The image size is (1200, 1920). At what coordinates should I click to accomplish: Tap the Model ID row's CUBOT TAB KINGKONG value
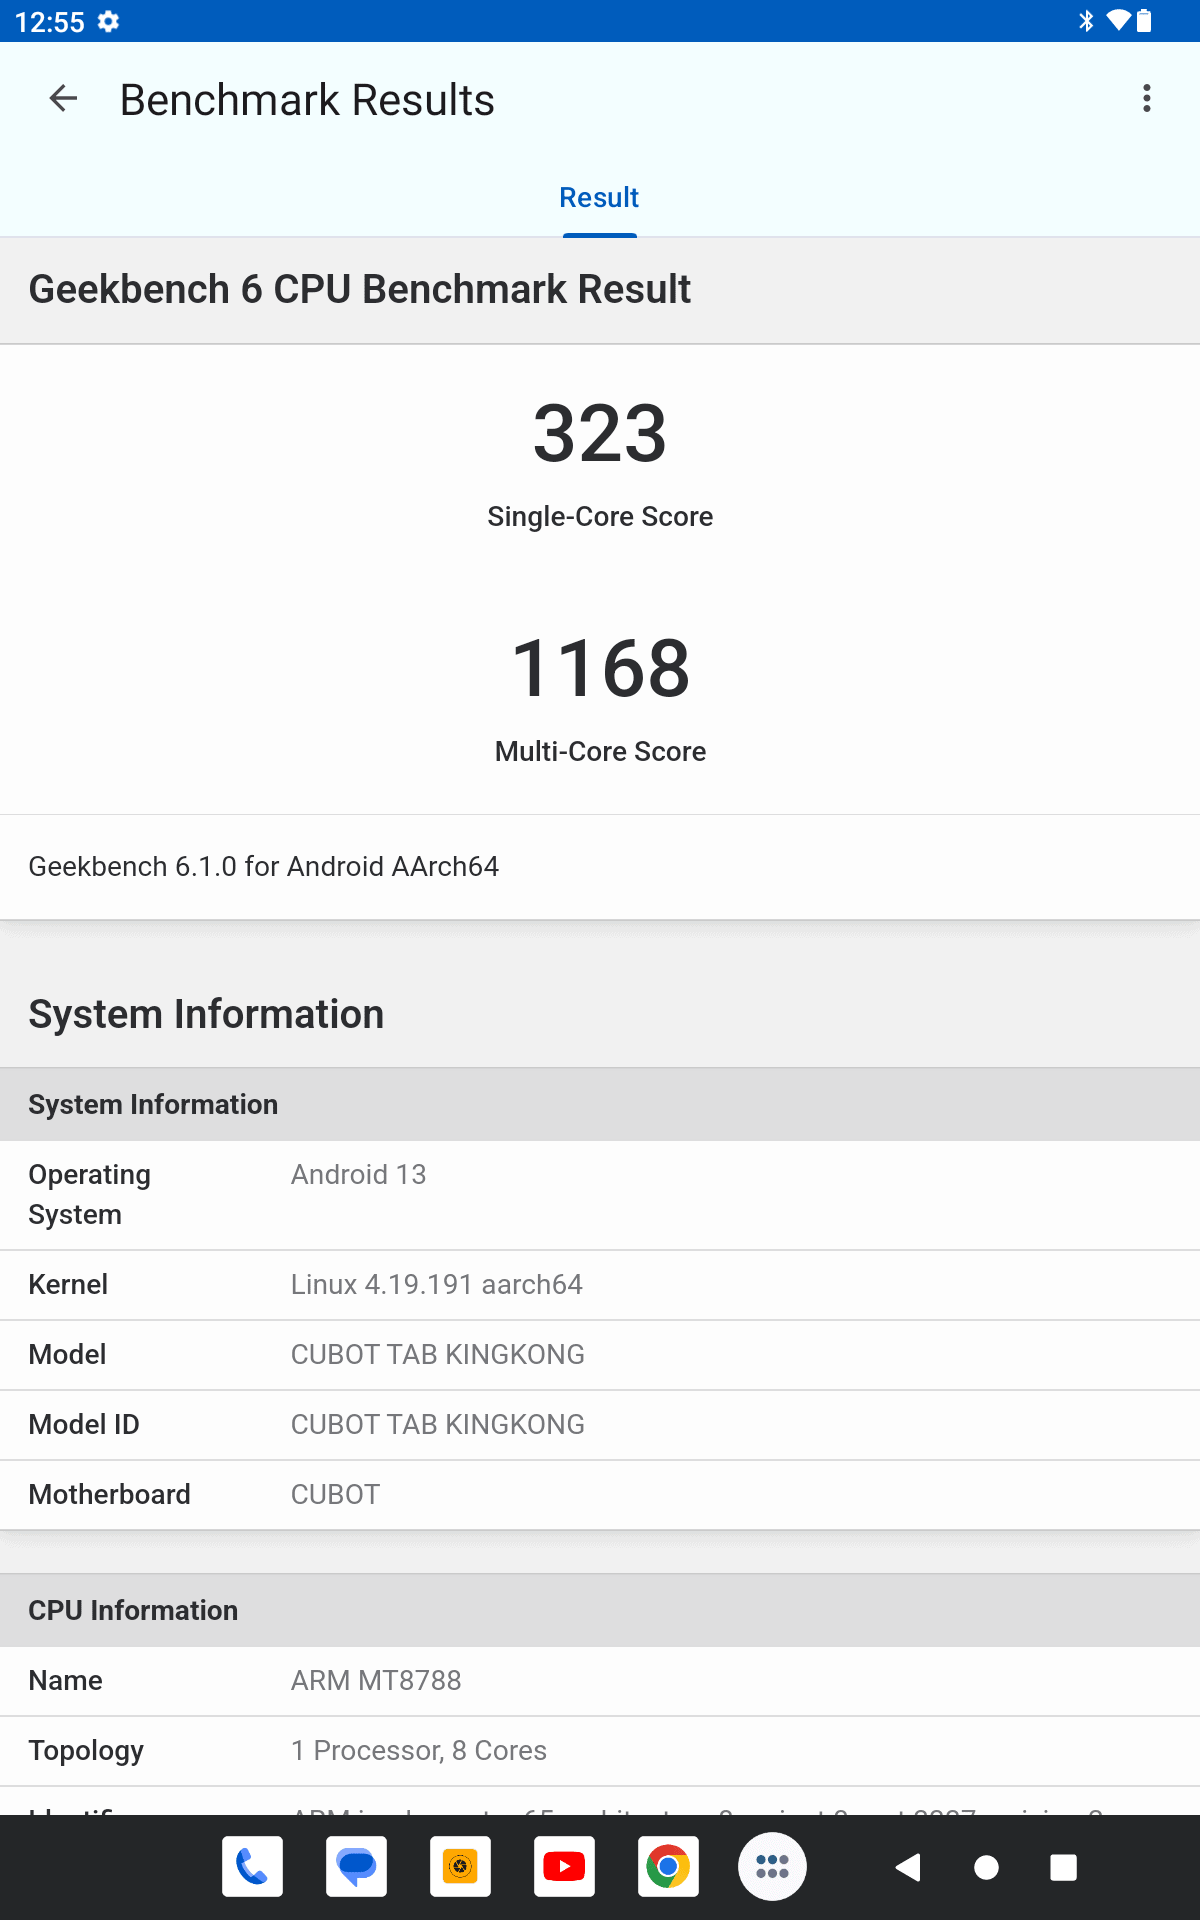tap(437, 1424)
